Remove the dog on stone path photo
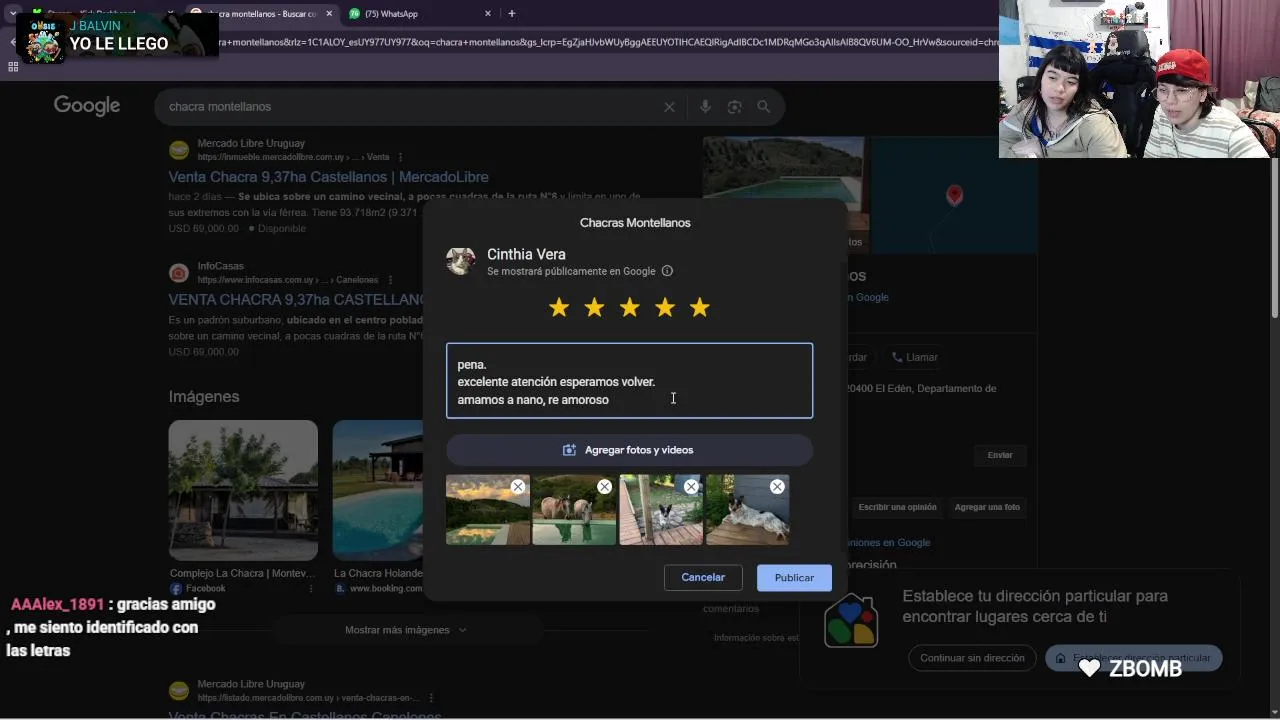Image resolution: width=1280 pixels, height=720 pixels. point(691,487)
